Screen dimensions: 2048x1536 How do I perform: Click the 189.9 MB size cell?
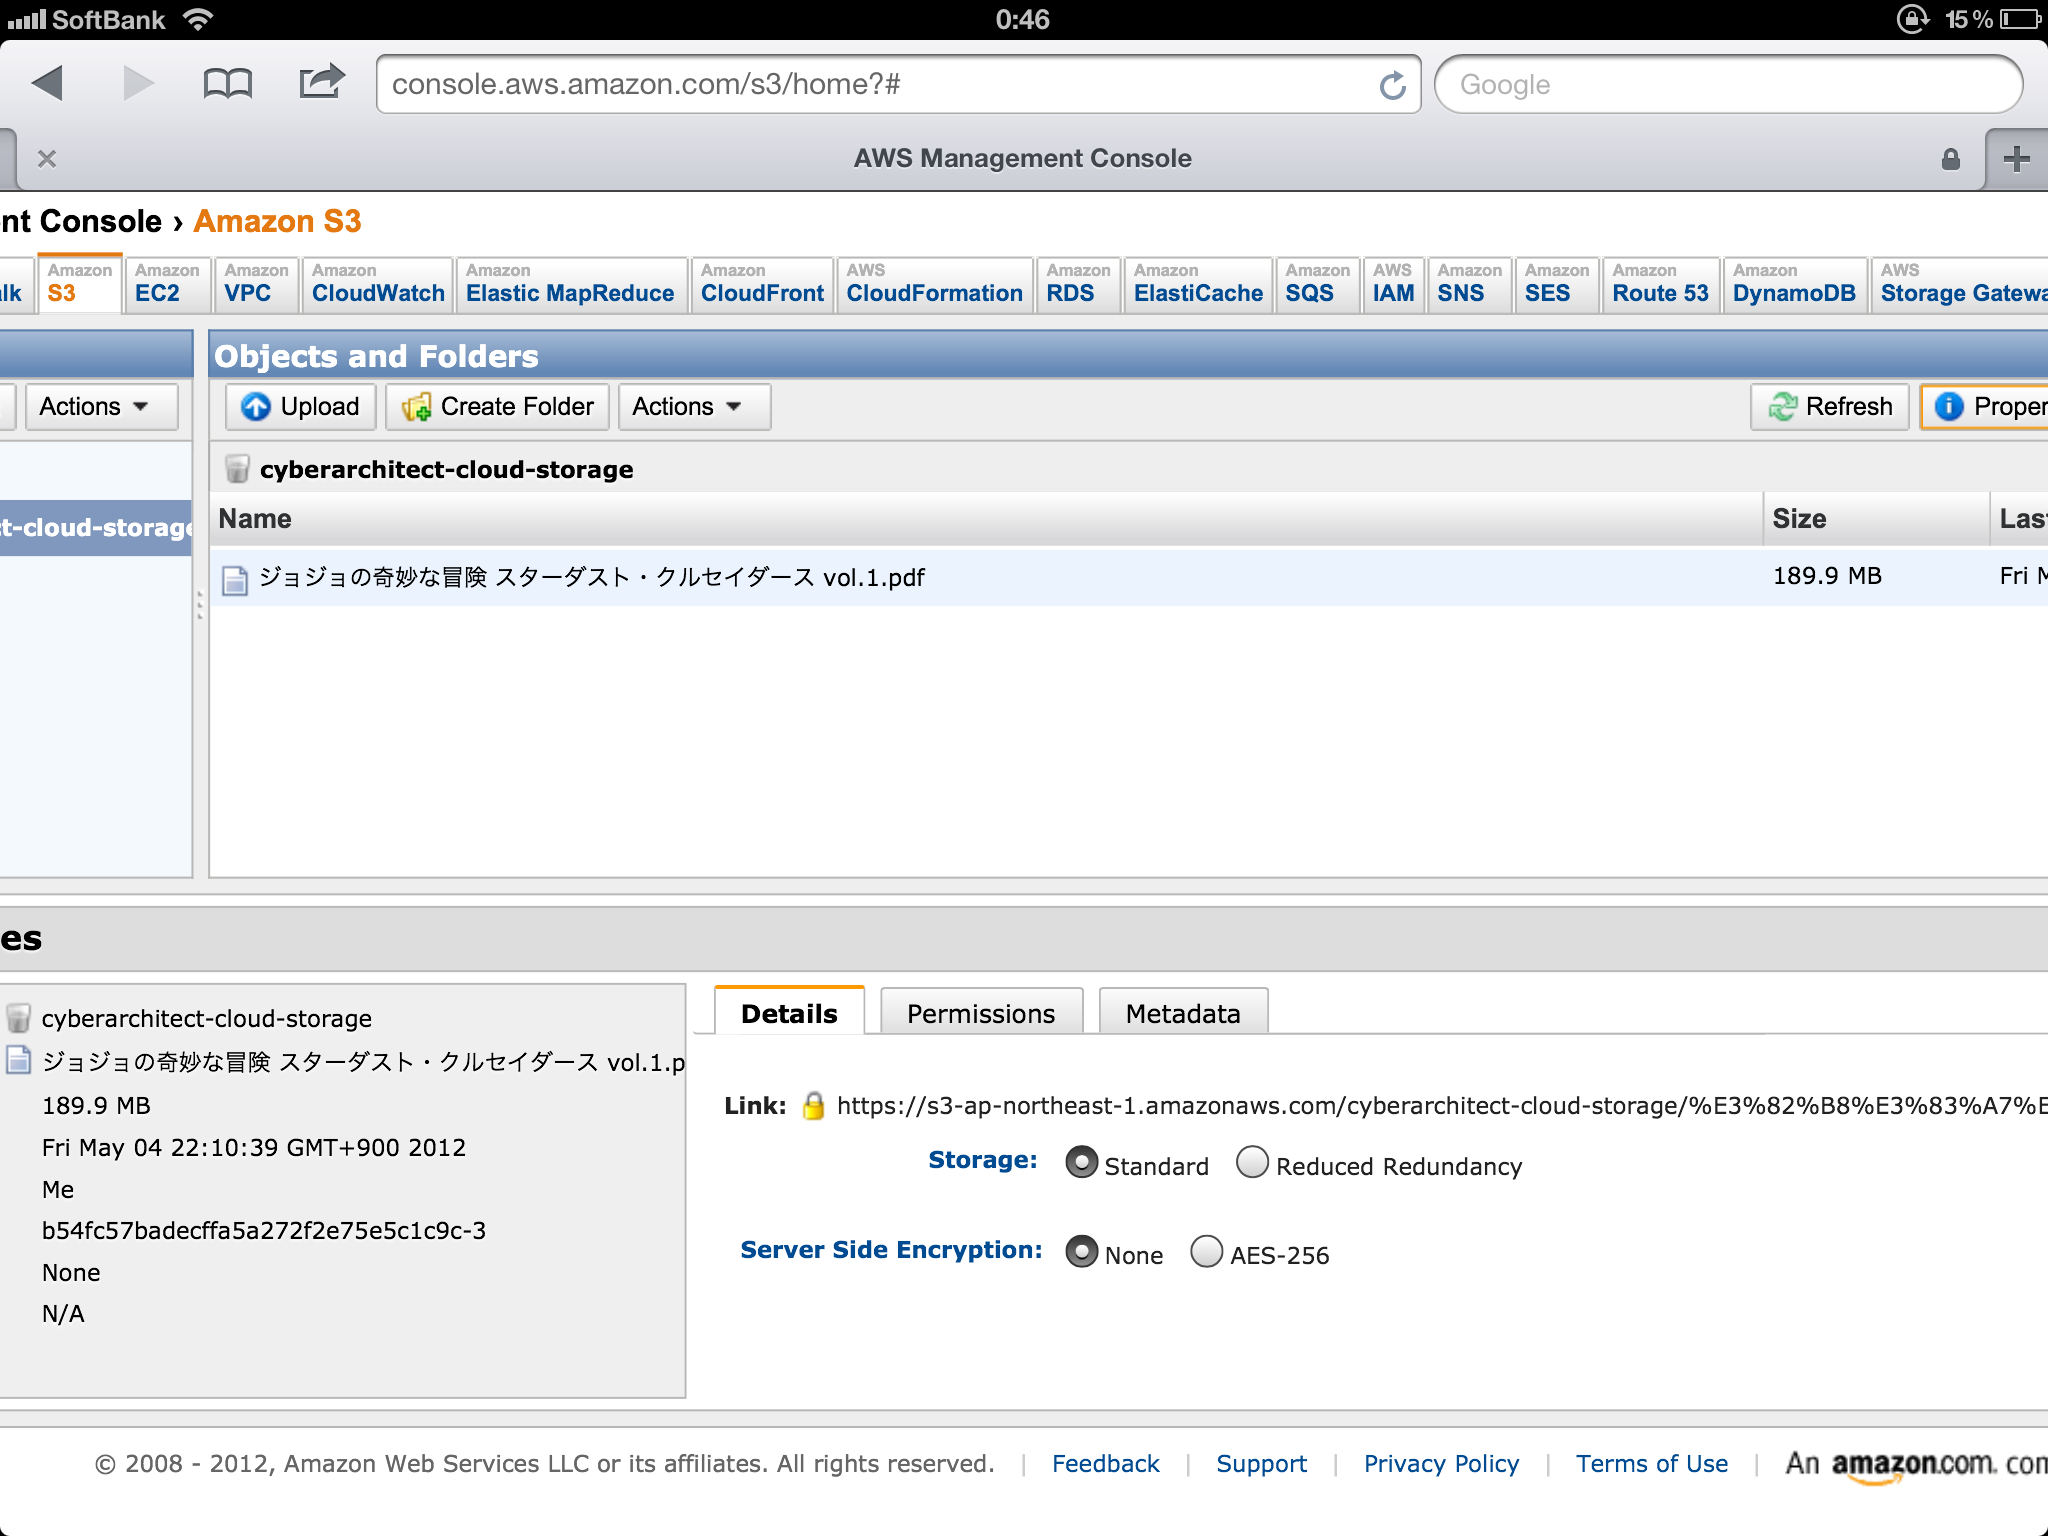point(1827,576)
